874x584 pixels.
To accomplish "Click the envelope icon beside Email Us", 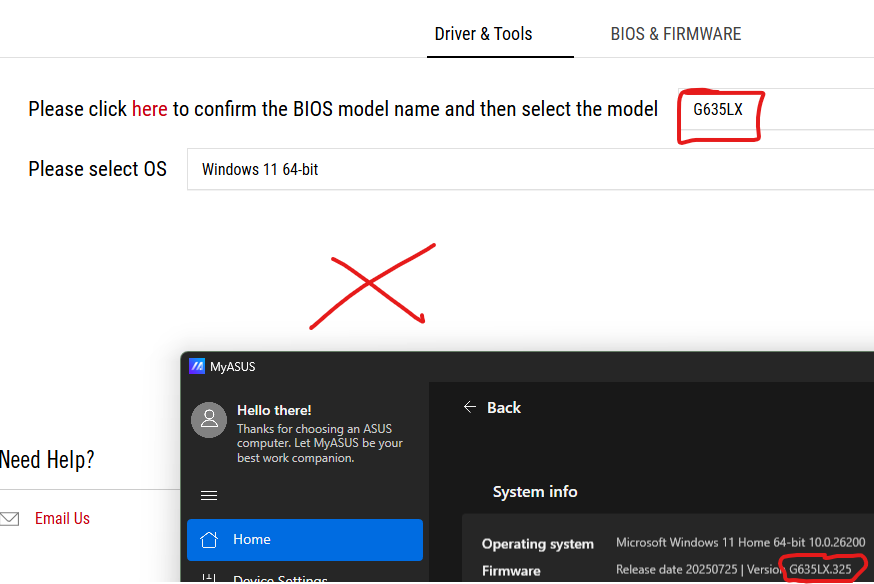I will click(9, 519).
